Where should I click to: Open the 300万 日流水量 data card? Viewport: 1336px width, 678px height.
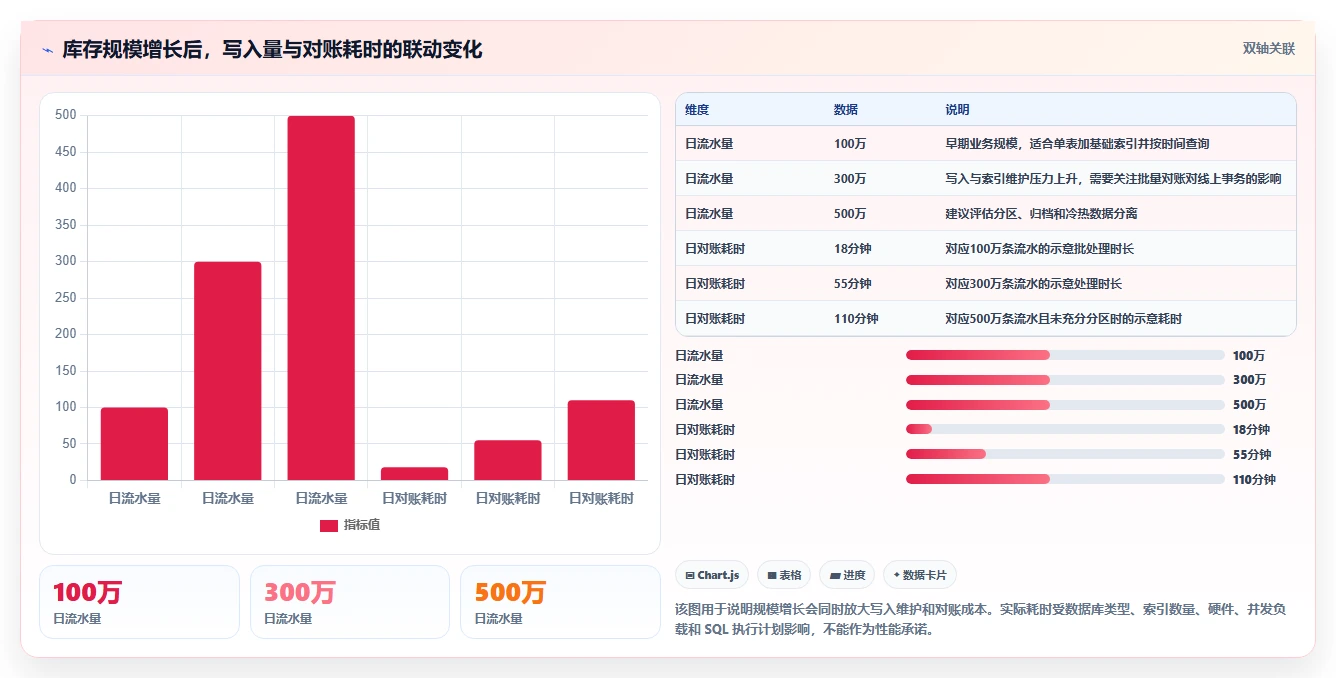click(x=350, y=602)
